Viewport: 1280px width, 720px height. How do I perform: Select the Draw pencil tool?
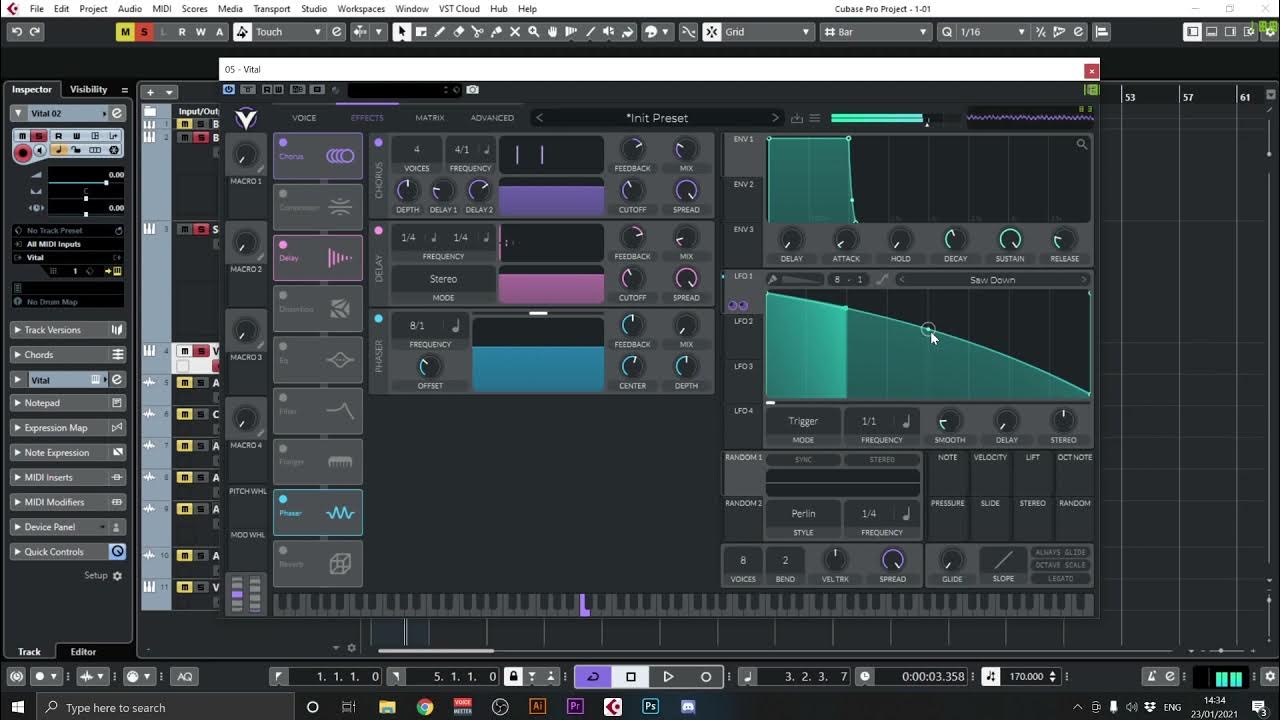click(x=439, y=32)
